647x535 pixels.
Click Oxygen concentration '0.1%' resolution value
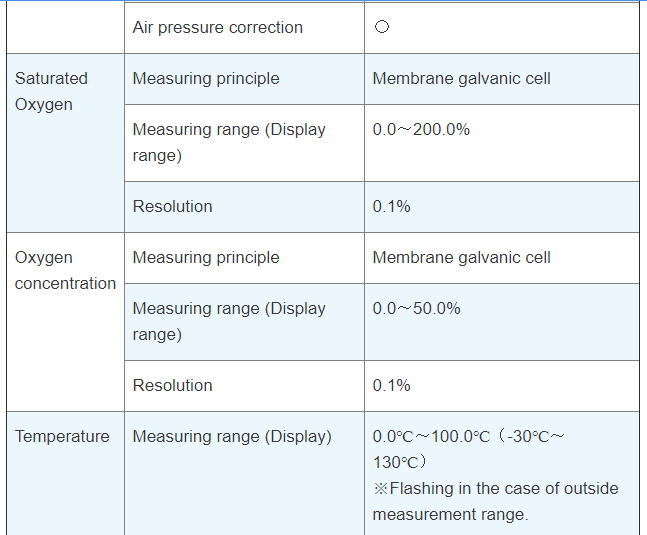pyautogui.click(x=391, y=385)
